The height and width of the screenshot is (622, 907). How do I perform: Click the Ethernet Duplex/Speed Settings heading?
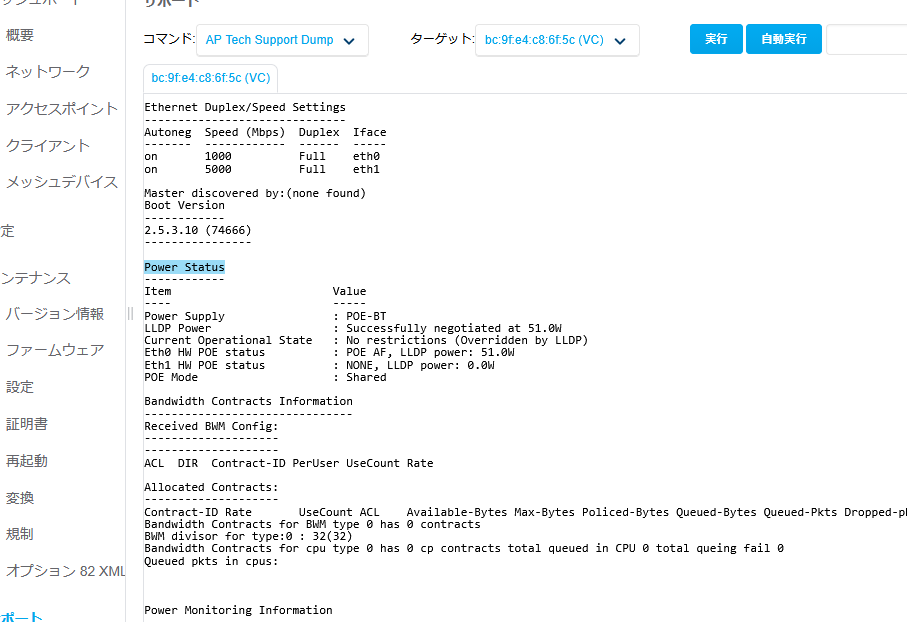point(245,107)
